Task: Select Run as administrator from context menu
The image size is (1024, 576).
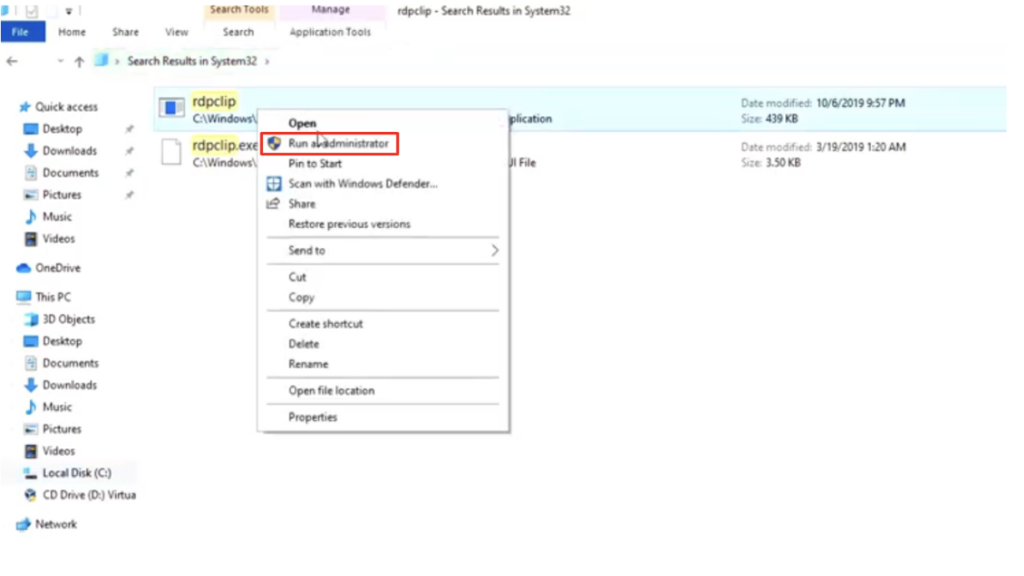Action: pyautogui.click(x=330, y=142)
